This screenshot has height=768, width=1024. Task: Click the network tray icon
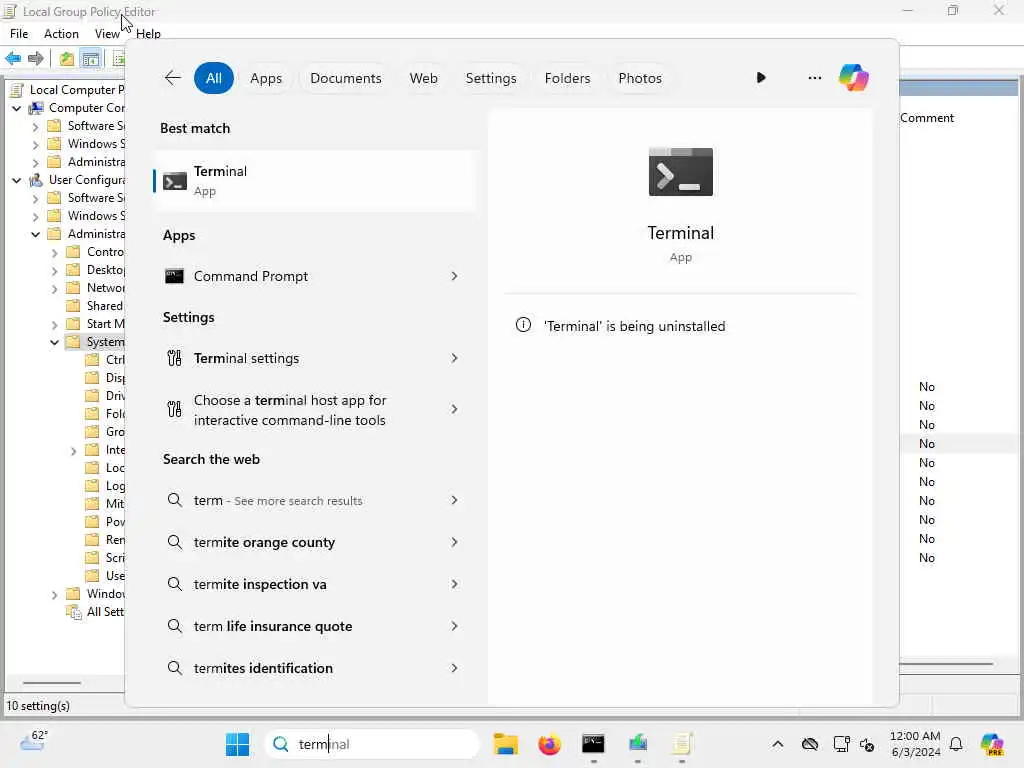[x=841, y=744]
